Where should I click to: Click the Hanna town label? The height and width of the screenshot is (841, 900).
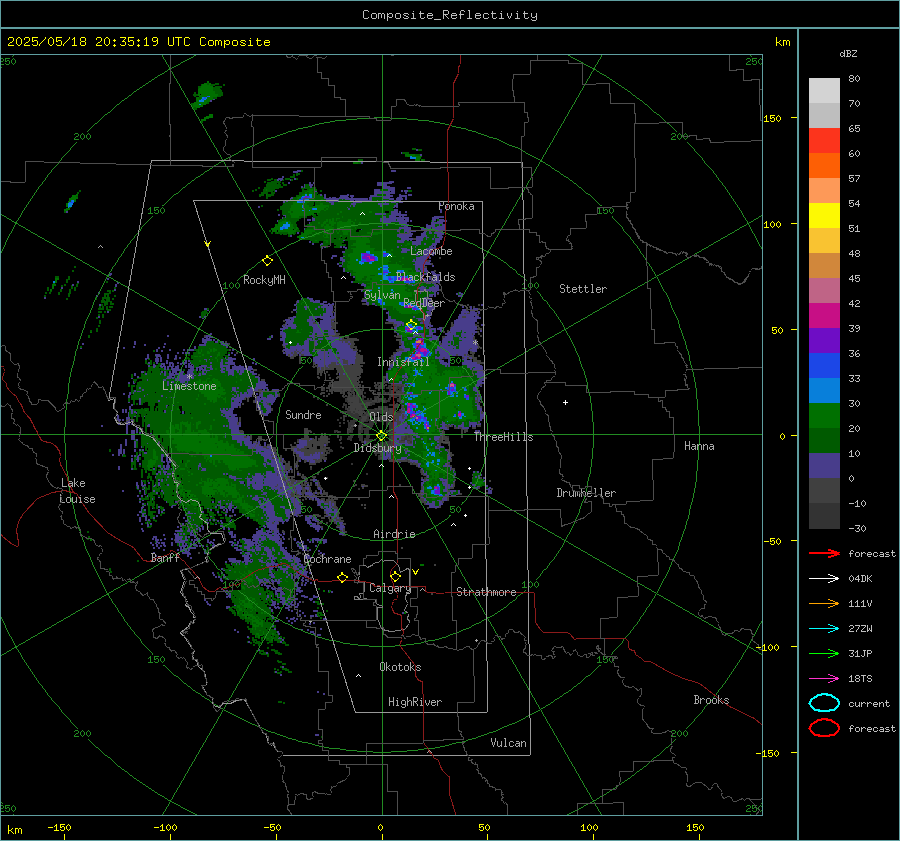pyautogui.click(x=699, y=446)
